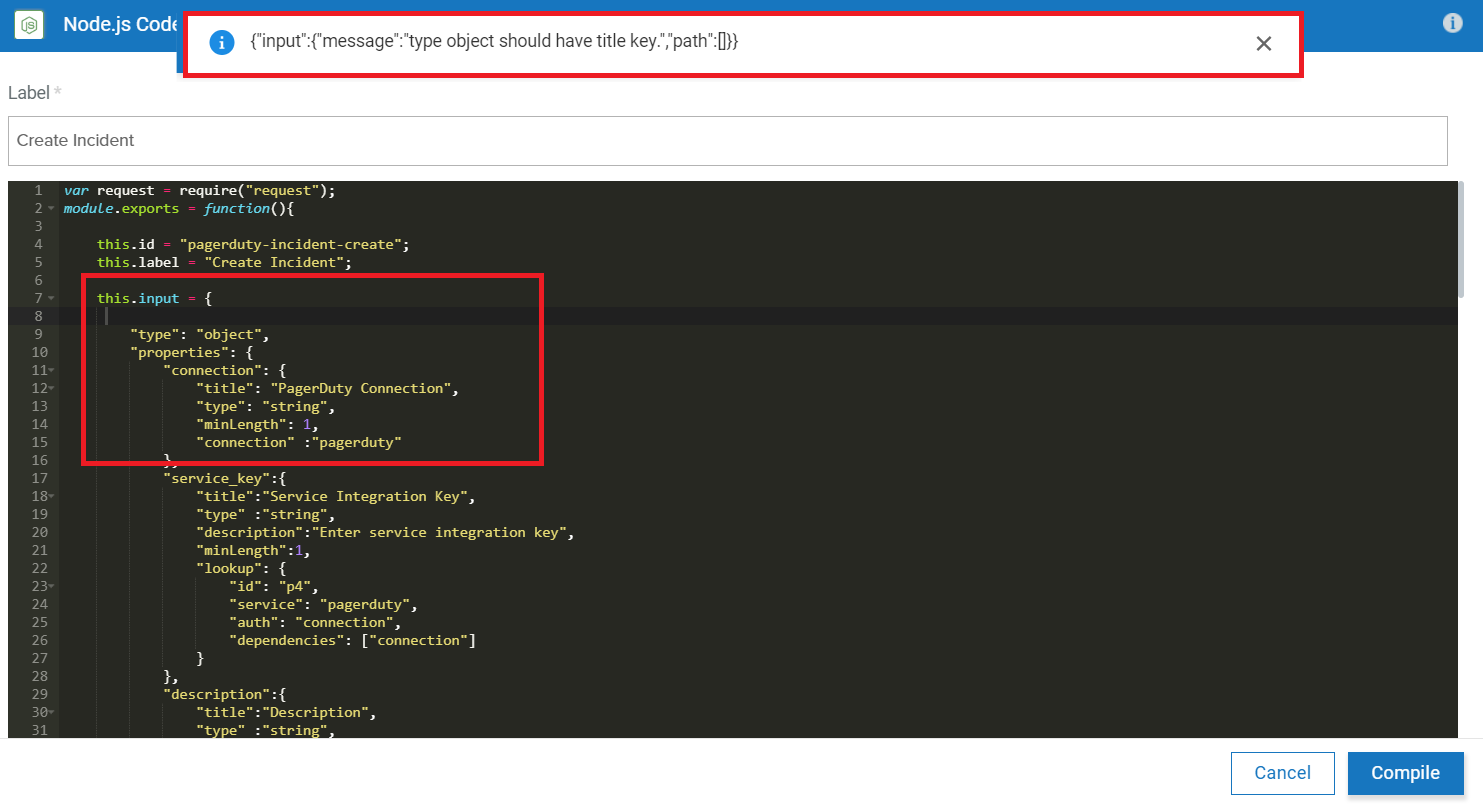Click "lookup" key on line 22
This screenshot has width=1483, height=805.
point(229,568)
